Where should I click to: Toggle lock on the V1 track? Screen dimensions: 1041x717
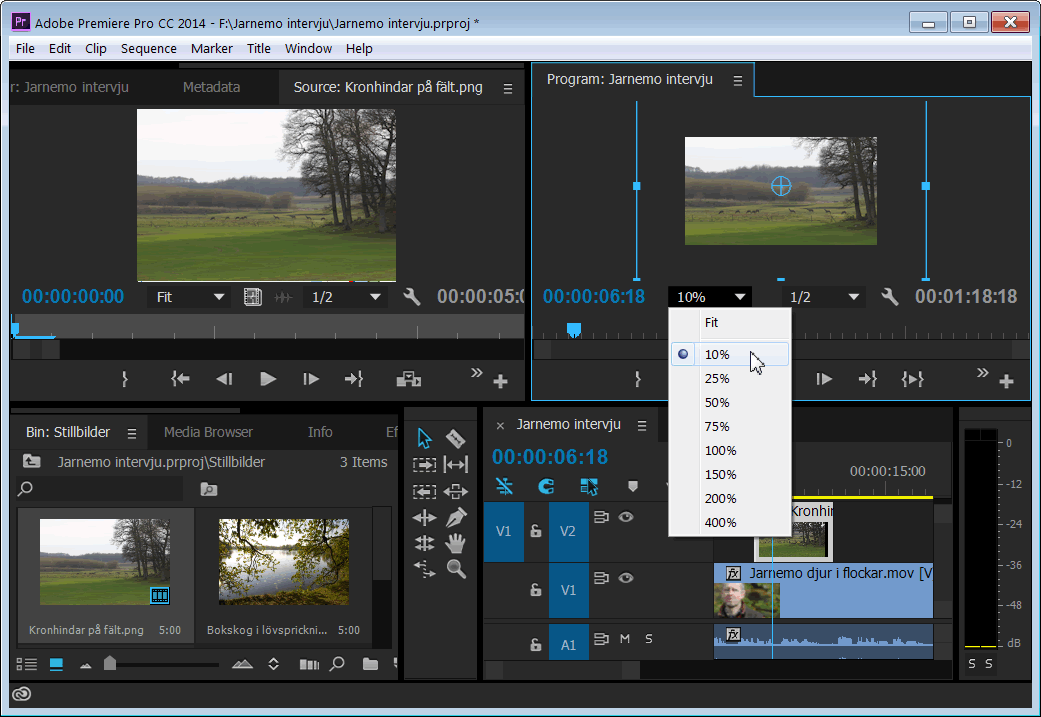[x=536, y=590]
